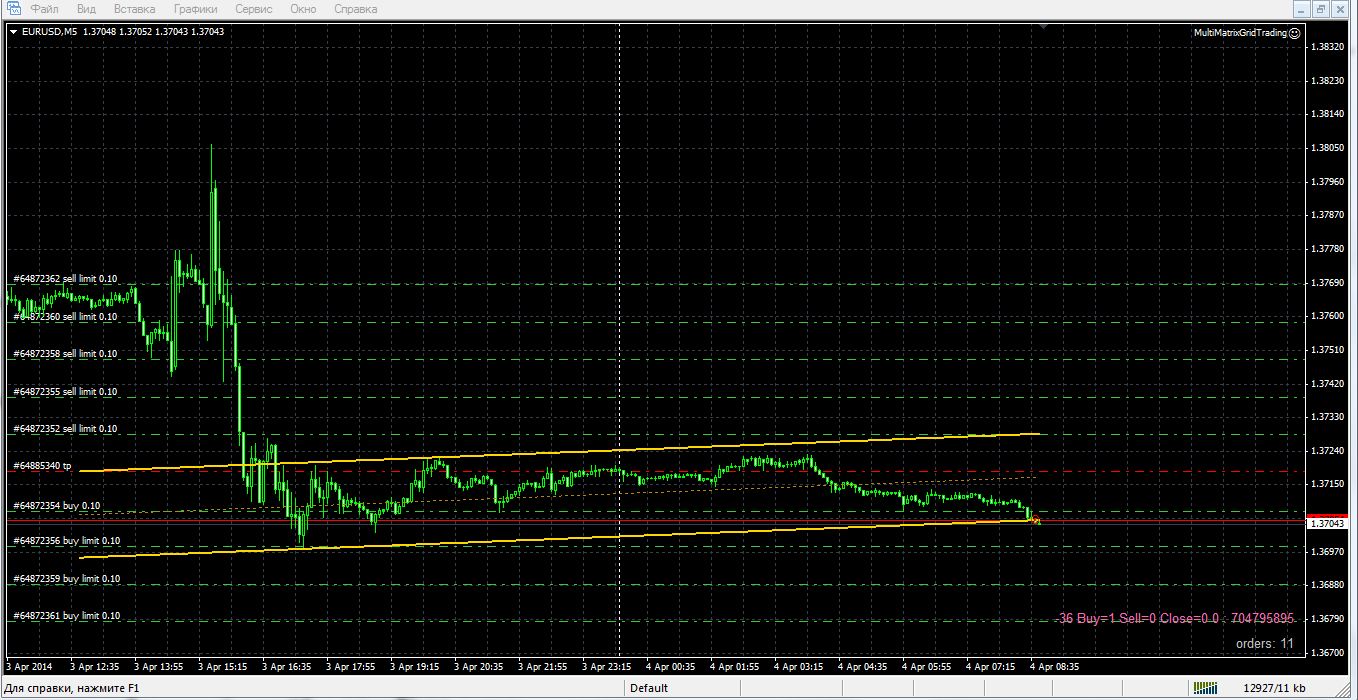Click the EURUSD,M5 price header text

[123, 32]
